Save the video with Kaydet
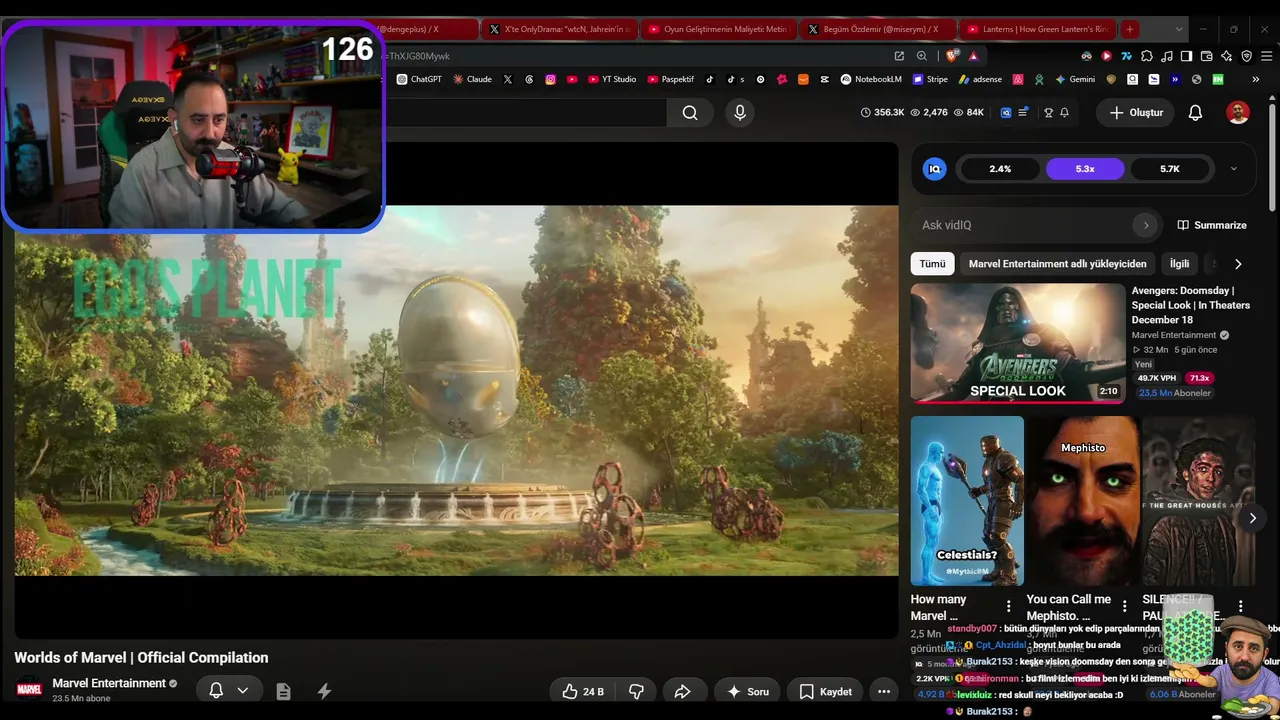 point(825,691)
